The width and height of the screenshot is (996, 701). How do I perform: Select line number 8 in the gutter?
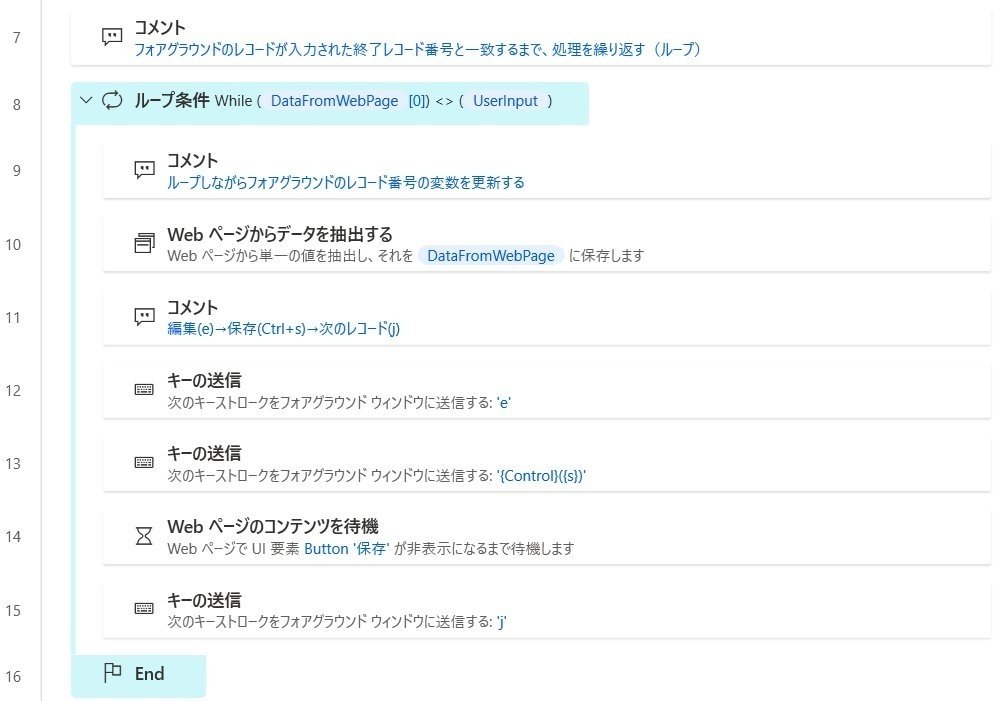(x=17, y=104)
